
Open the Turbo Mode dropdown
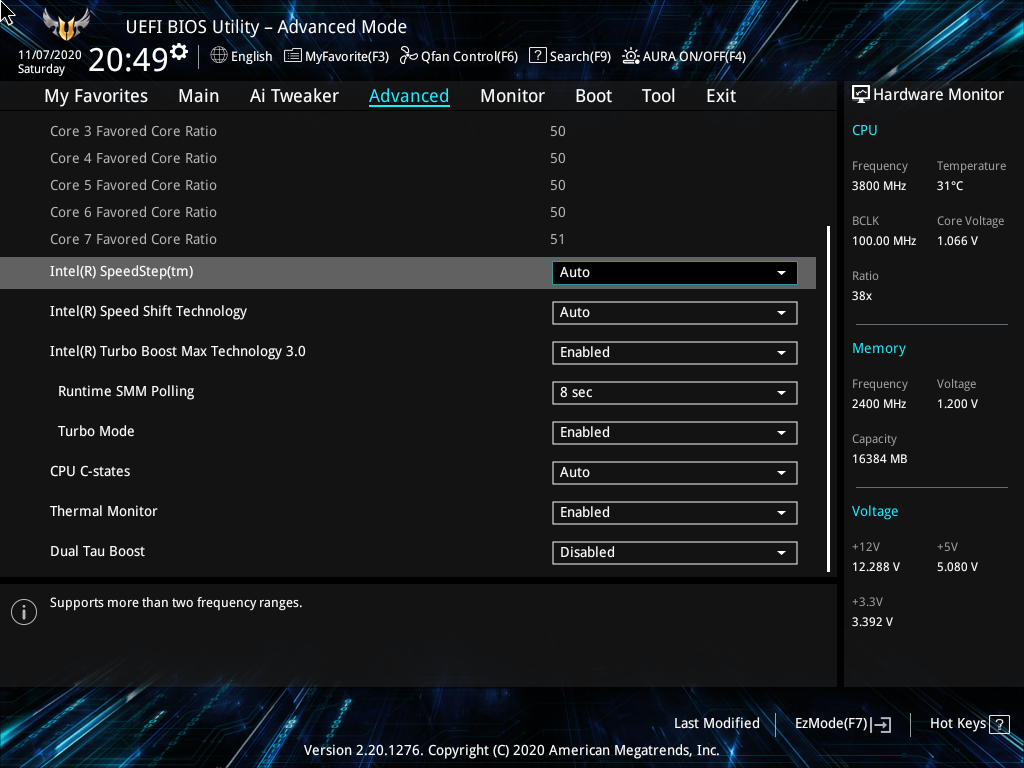[675, 432]
